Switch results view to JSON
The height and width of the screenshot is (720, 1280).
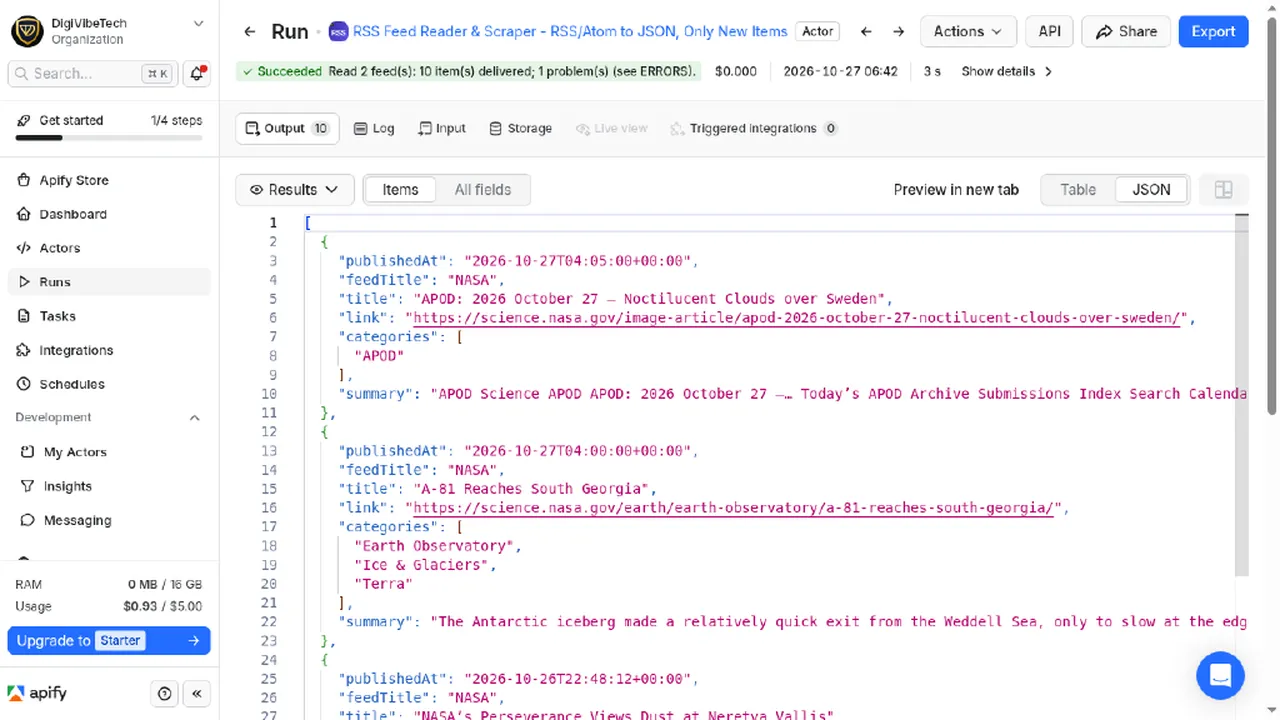1151,189
